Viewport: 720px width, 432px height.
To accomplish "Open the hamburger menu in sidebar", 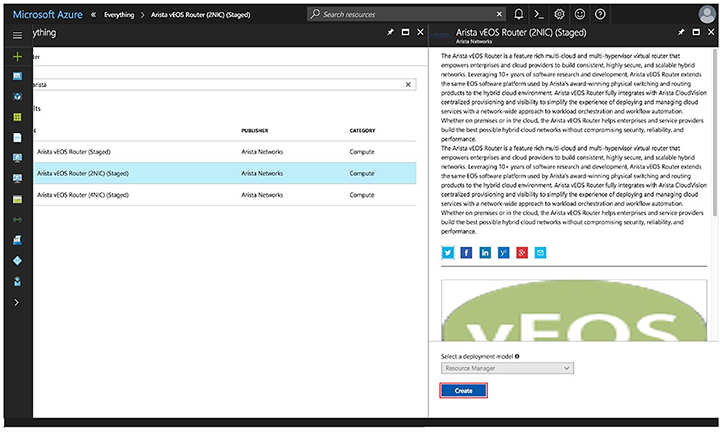I will [17, 35].
